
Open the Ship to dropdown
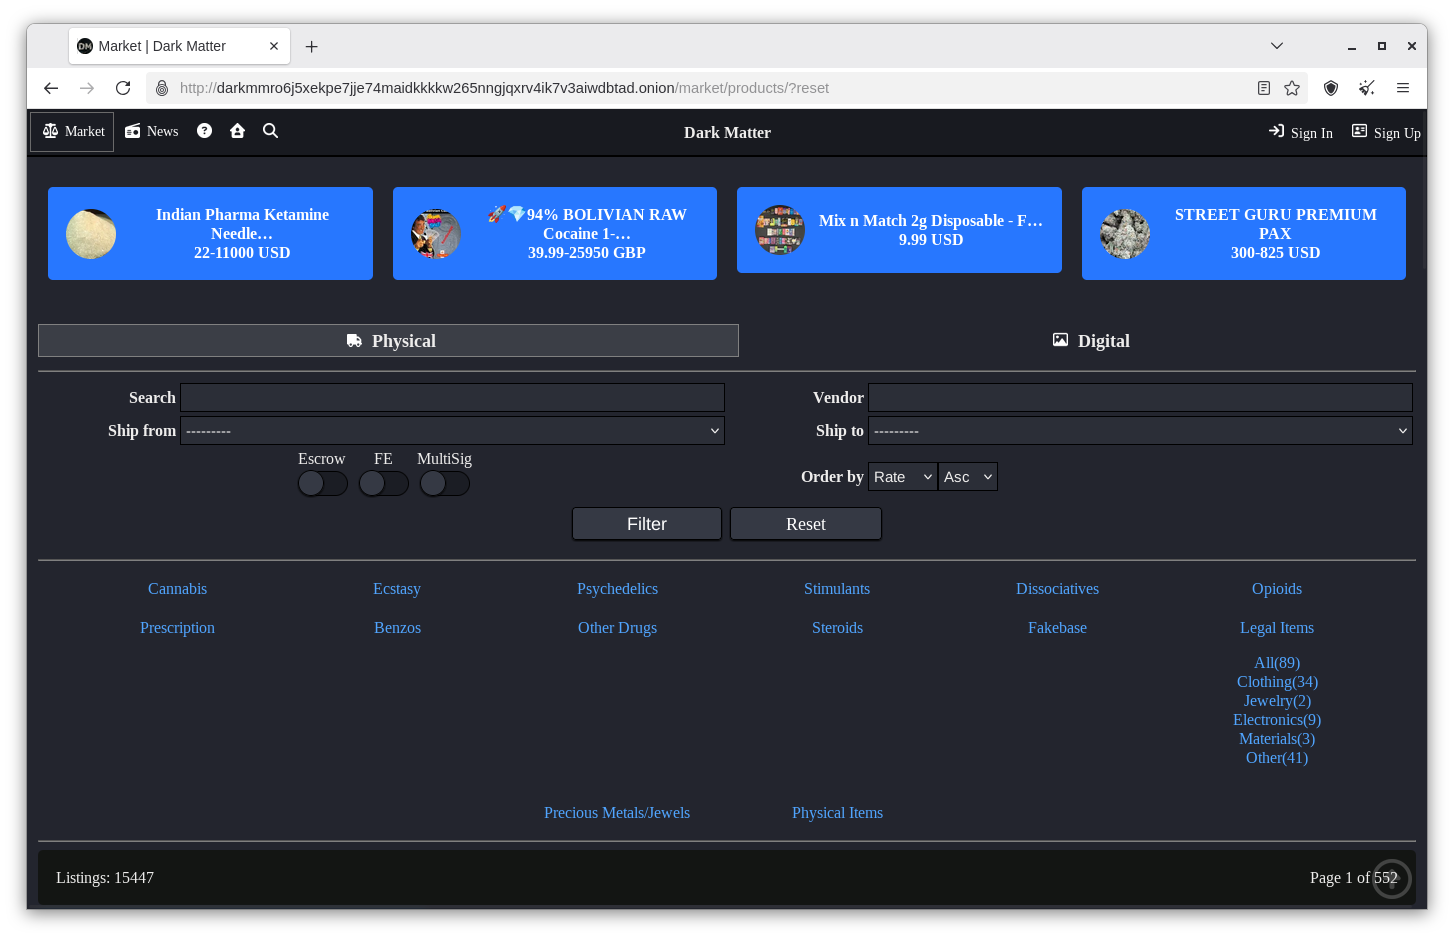[x=1140, y=431]
